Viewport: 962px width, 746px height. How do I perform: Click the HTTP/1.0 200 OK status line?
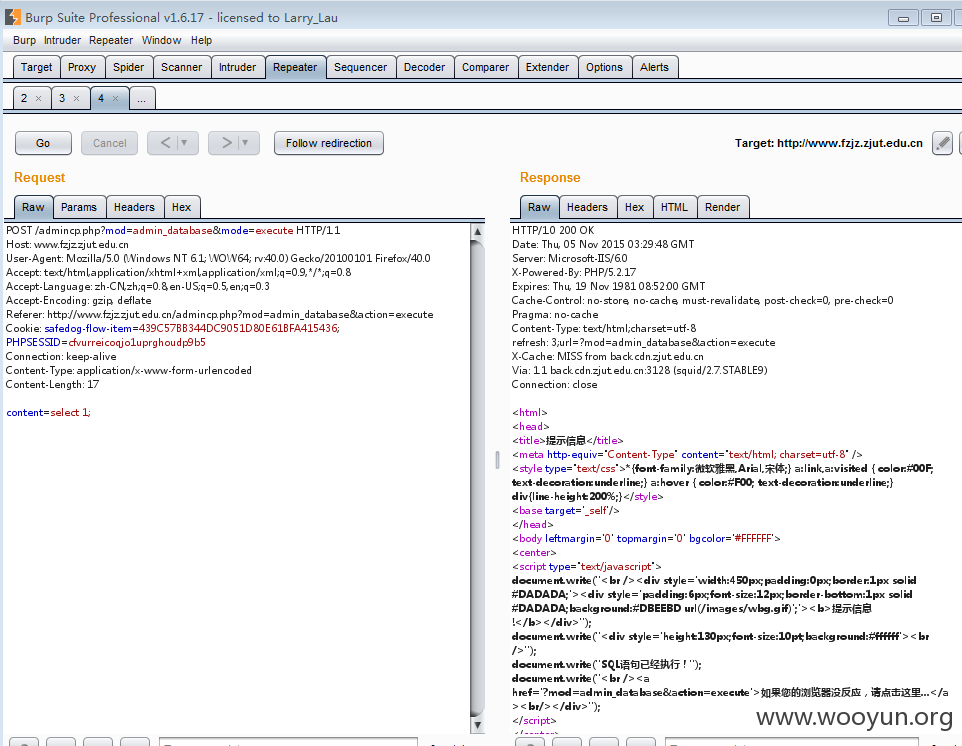pyautogui.click(x=553, y=231)
